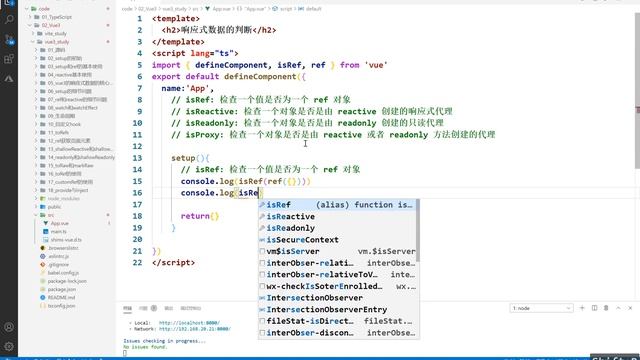The image size is (640, 360).
Task: Open the Search view in activity bar
Action: [x=9, y=20]
